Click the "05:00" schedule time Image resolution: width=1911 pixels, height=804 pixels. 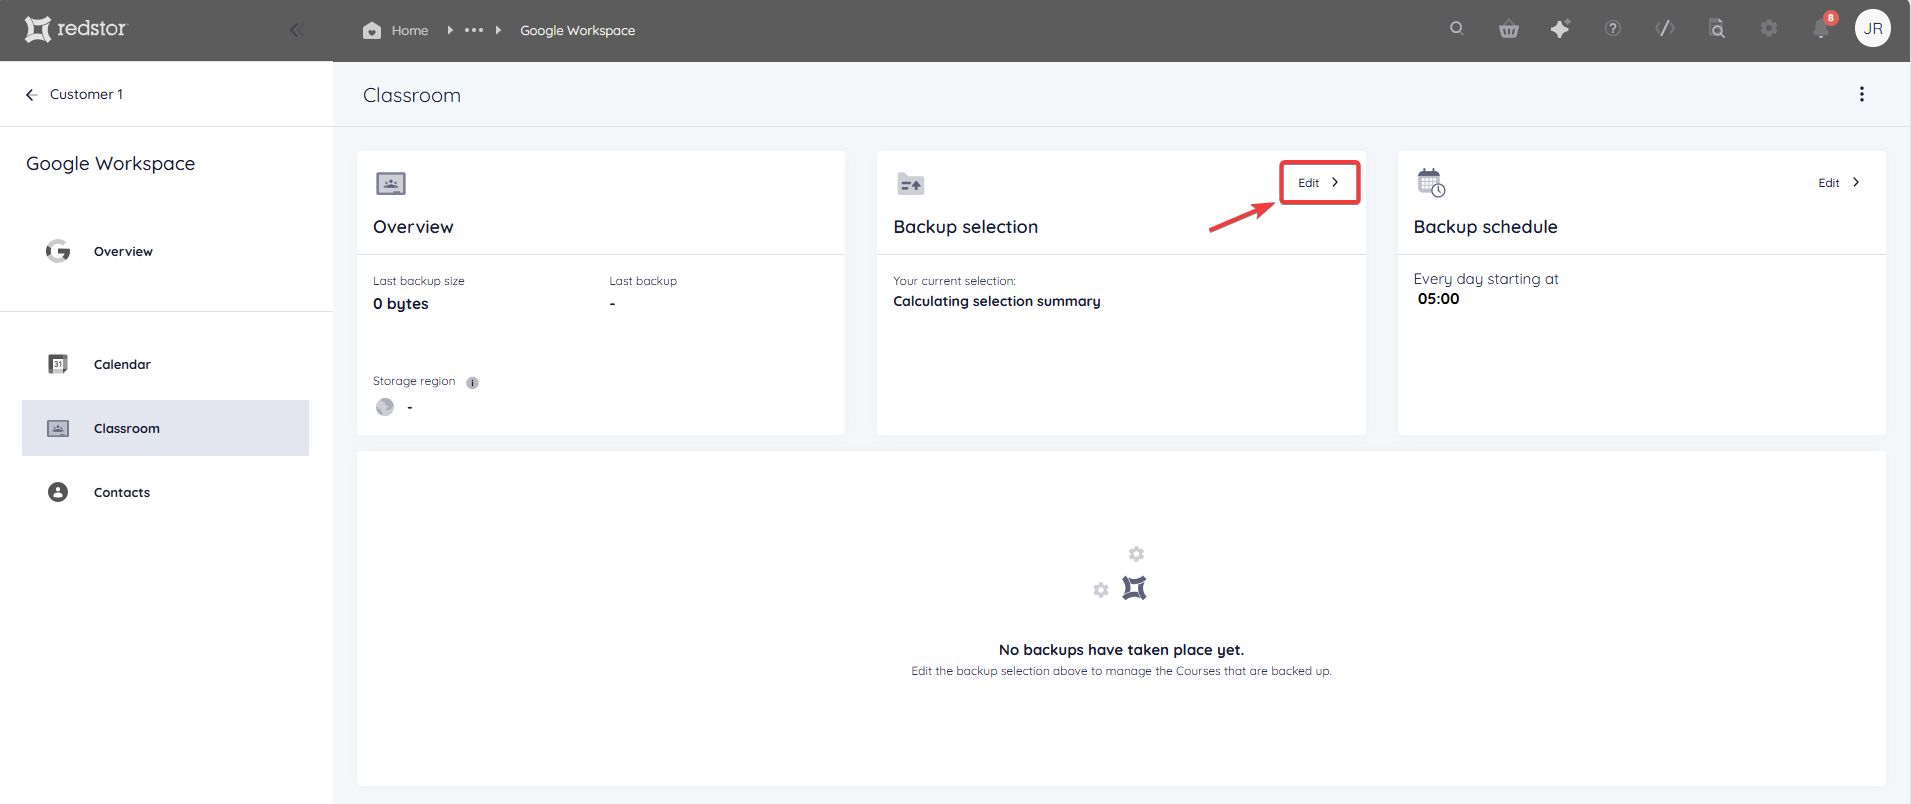tap(1438, 299)
